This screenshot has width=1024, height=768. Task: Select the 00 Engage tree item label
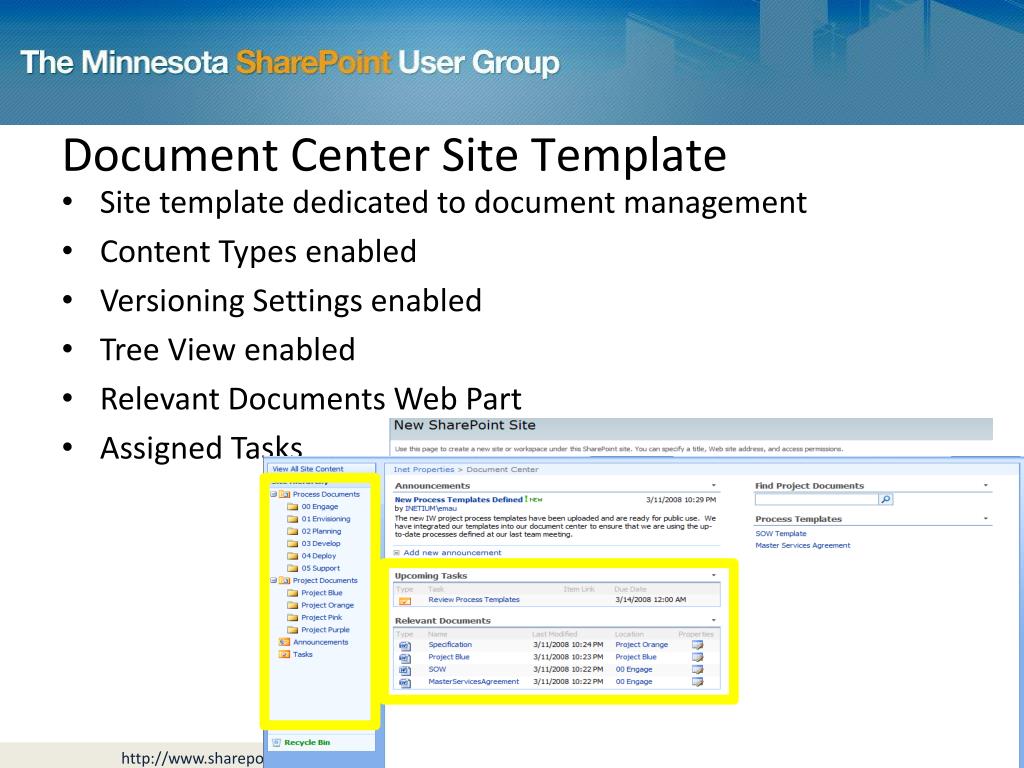coord(319,507)
